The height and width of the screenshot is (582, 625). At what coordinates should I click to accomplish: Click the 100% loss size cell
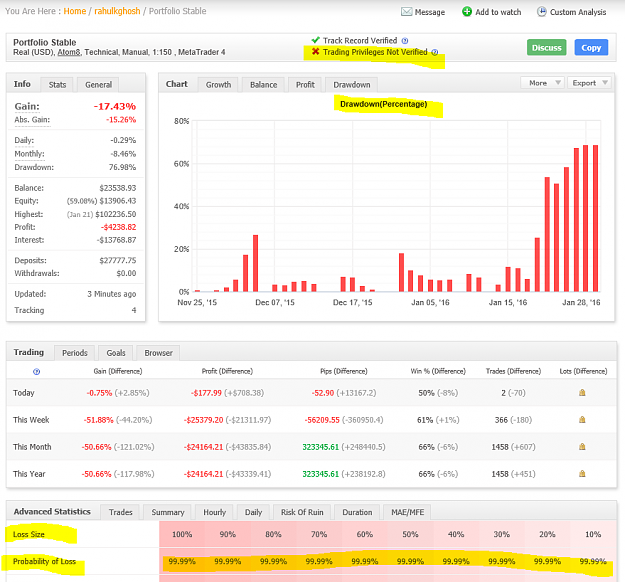point(182,534)
